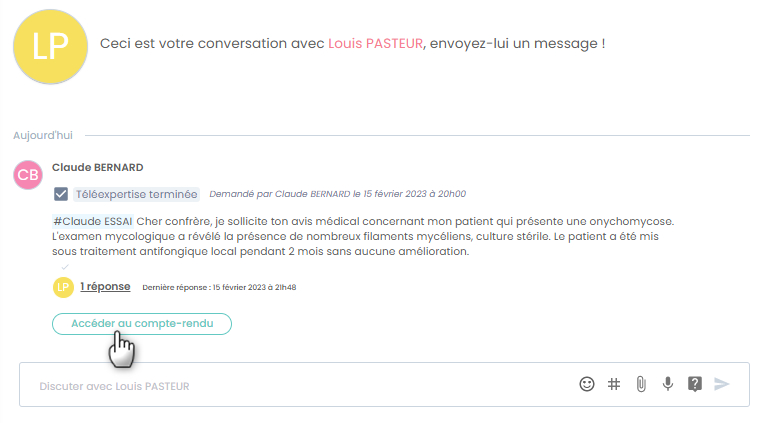This screenshot has height=423, width=765.
Task: Click the 'Téléexpertise terminée' status label
Action: click(x=137, y=194)
